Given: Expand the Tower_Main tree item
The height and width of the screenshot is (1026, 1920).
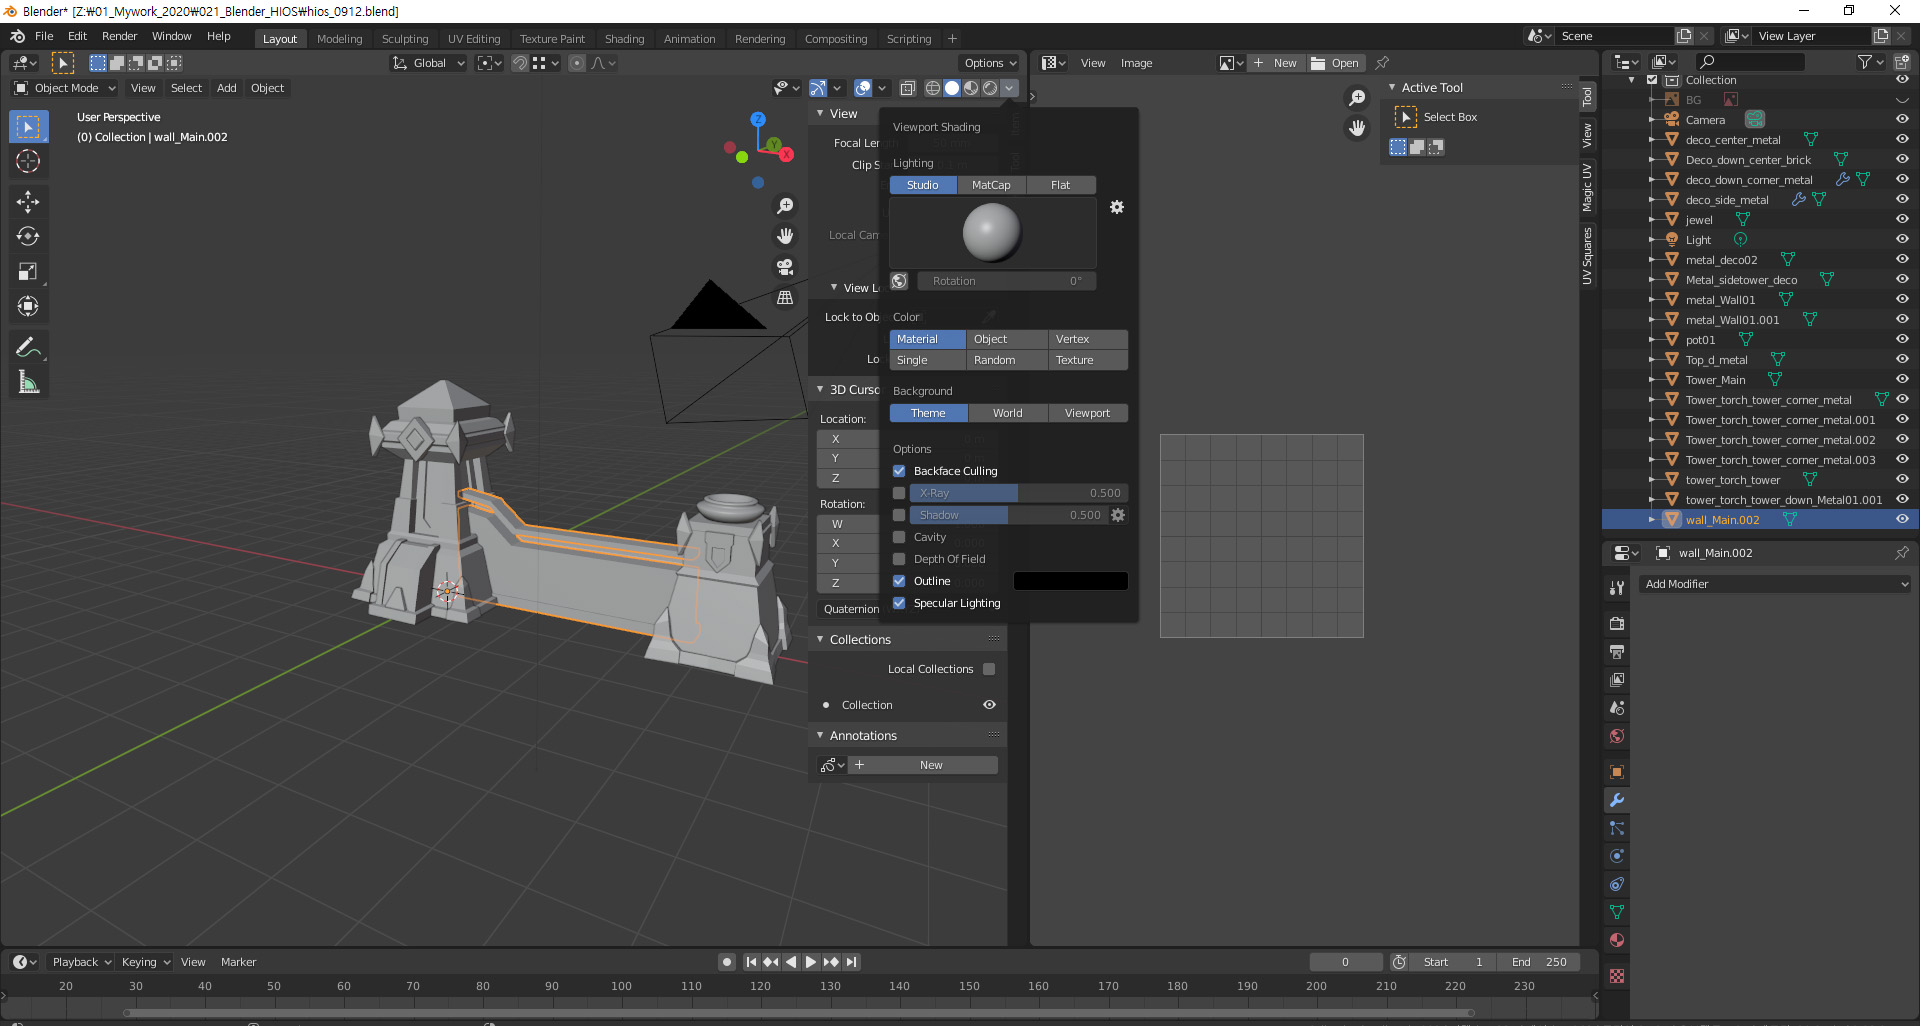Looking at the screenshot, I should tap(1652, 379).
